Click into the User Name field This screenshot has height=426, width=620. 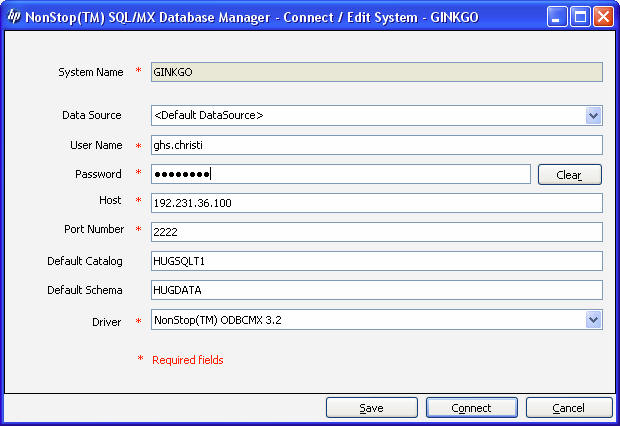[x=376, y=145]
